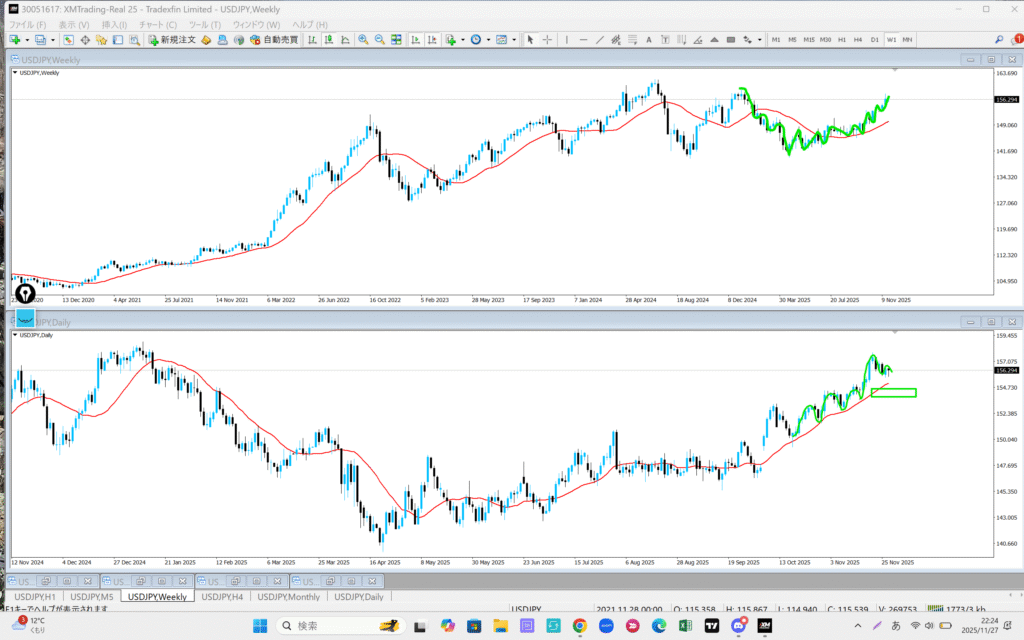Expand the periodicity clock dropdown arrow

tap(487, 40)
